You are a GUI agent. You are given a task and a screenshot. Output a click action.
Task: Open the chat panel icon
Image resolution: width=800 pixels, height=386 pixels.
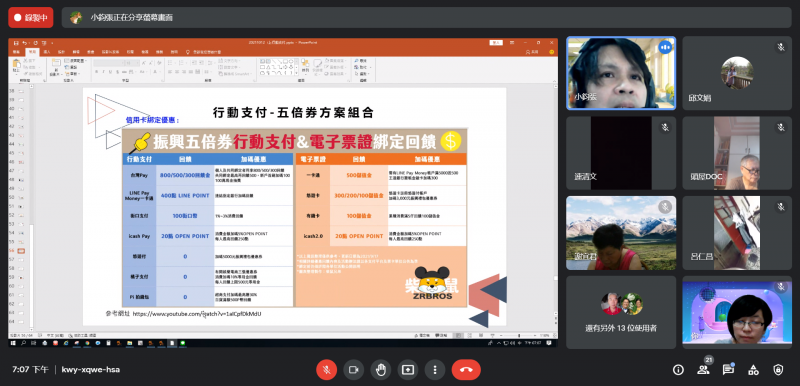(728, 370)
